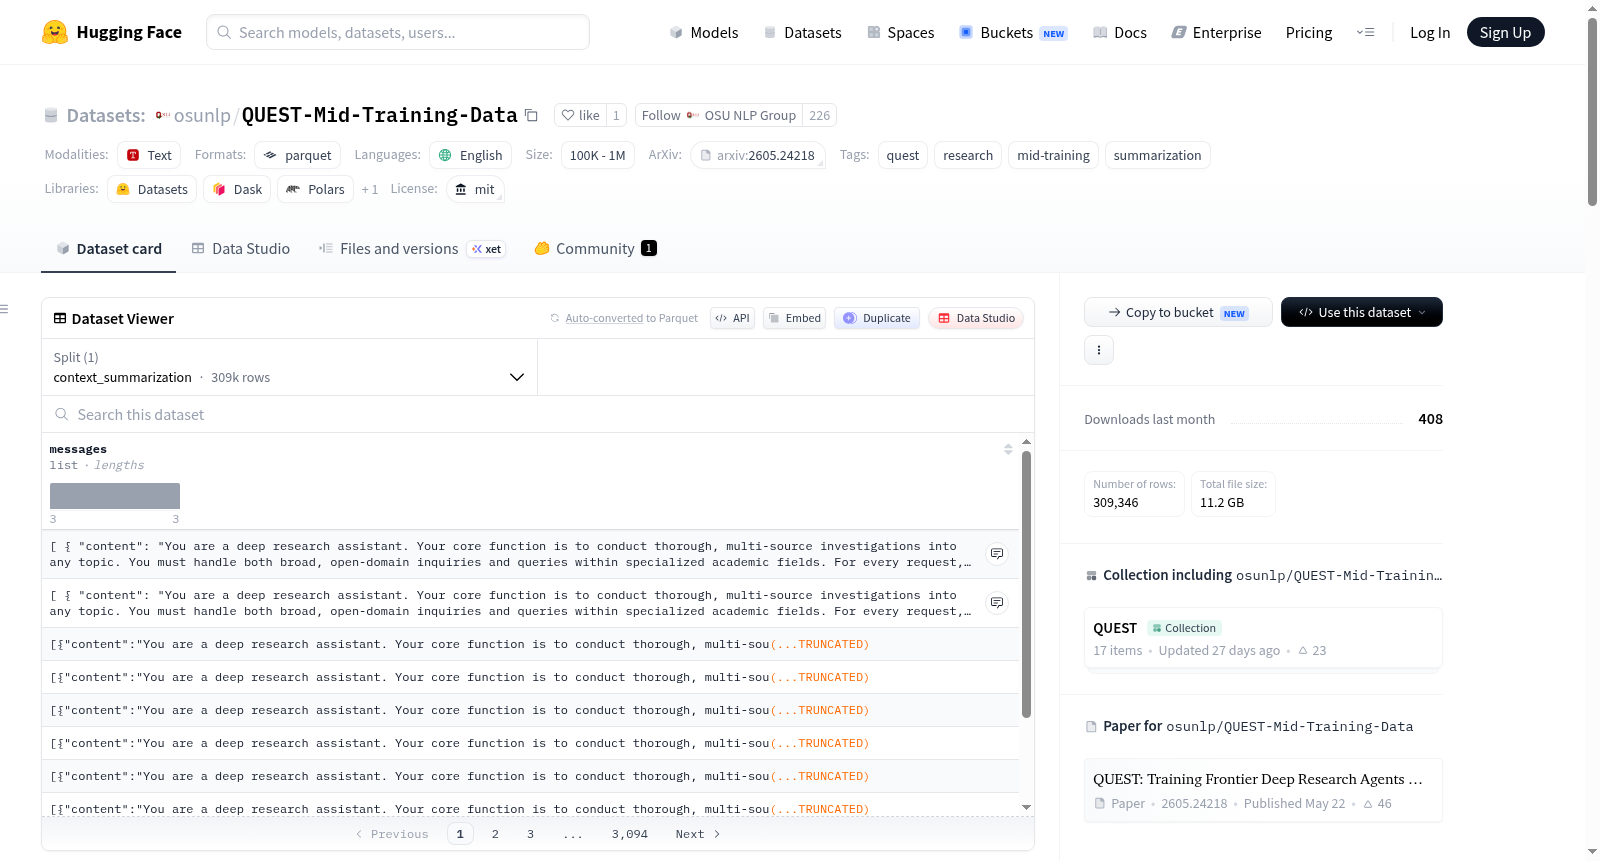Open the Docs page
The height and width of the screenshot is (861, 1600).
coord(1120,33)
